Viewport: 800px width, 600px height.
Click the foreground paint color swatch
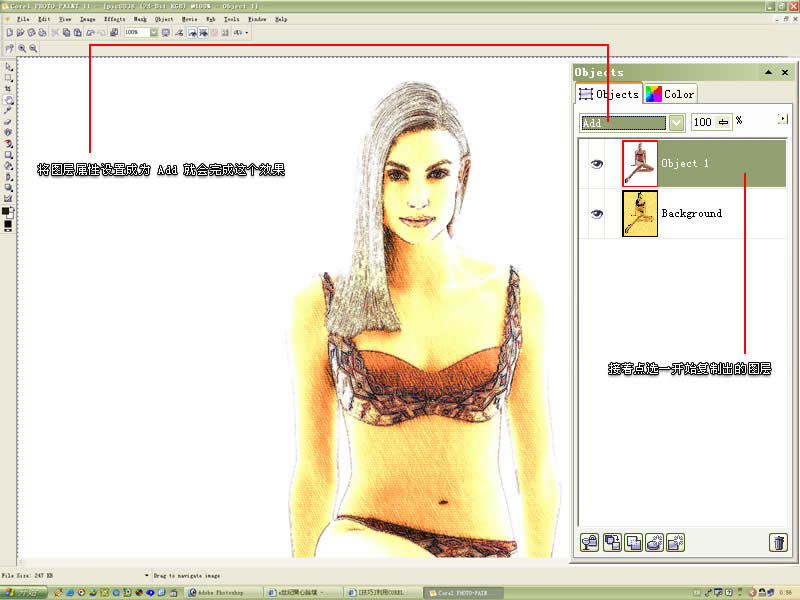(5, 211)
